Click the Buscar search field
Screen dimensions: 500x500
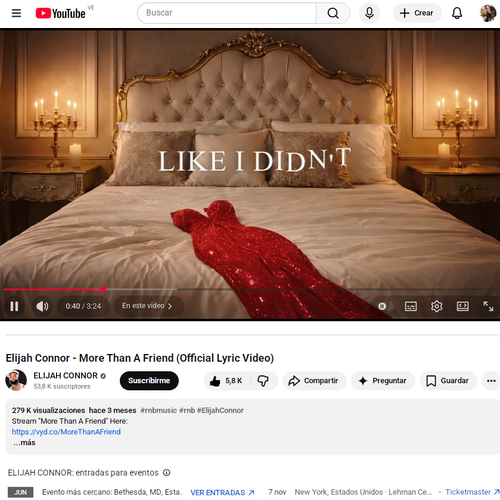[x=227, y=13]
